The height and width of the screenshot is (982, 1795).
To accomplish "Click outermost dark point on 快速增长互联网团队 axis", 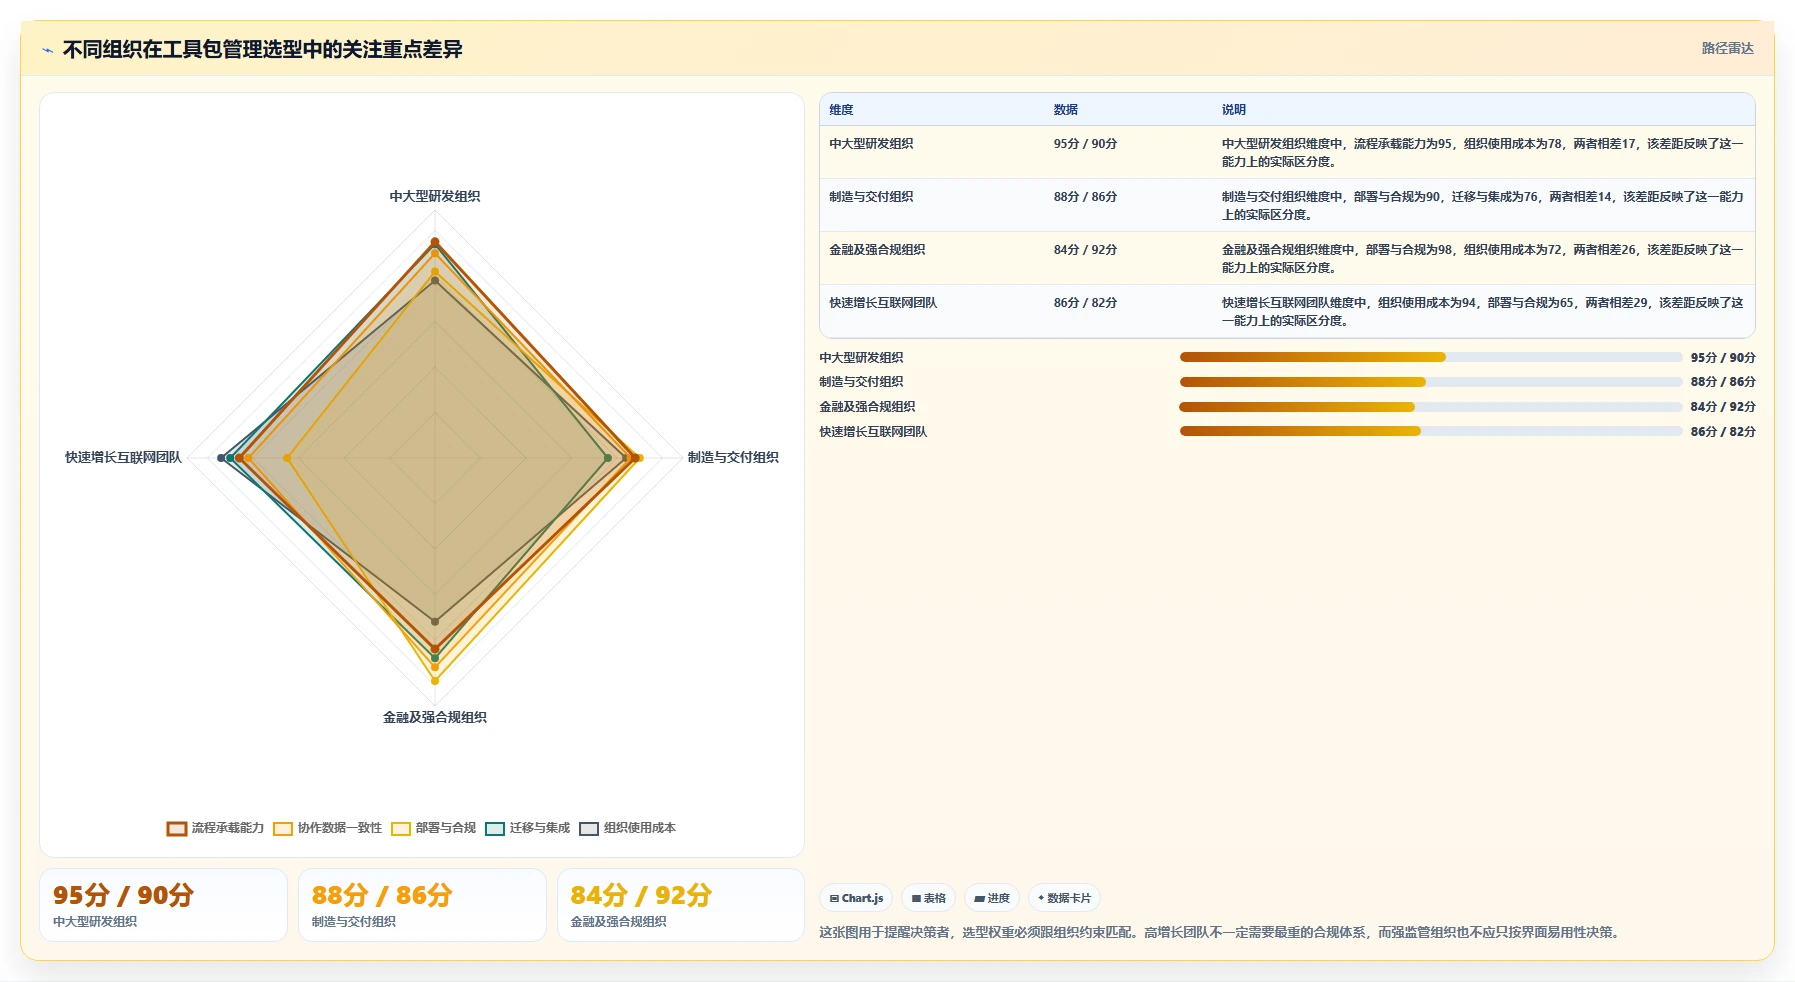I will tap(221, 458).
